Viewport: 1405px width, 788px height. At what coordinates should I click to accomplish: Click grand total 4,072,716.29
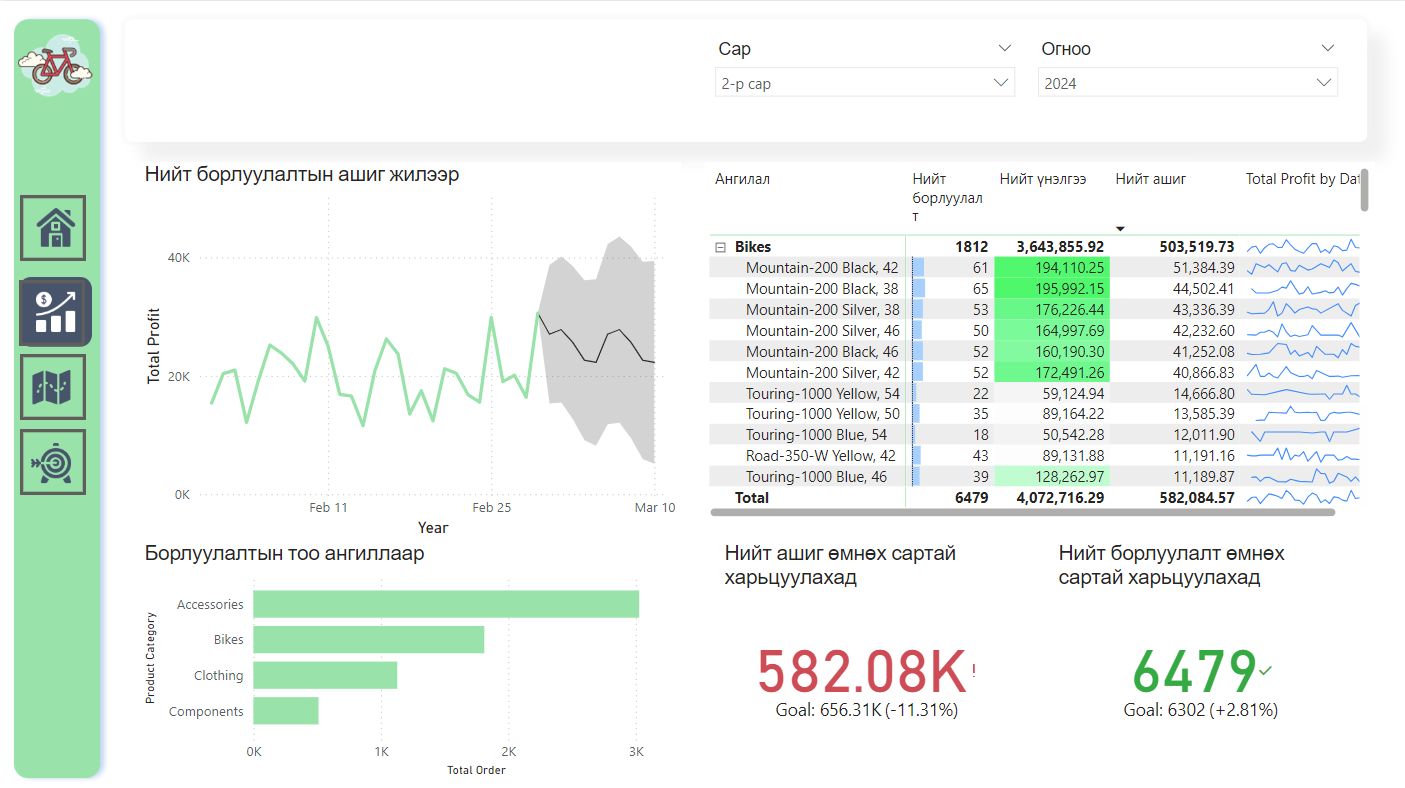pyautogui.click(x=1060, y=497)
